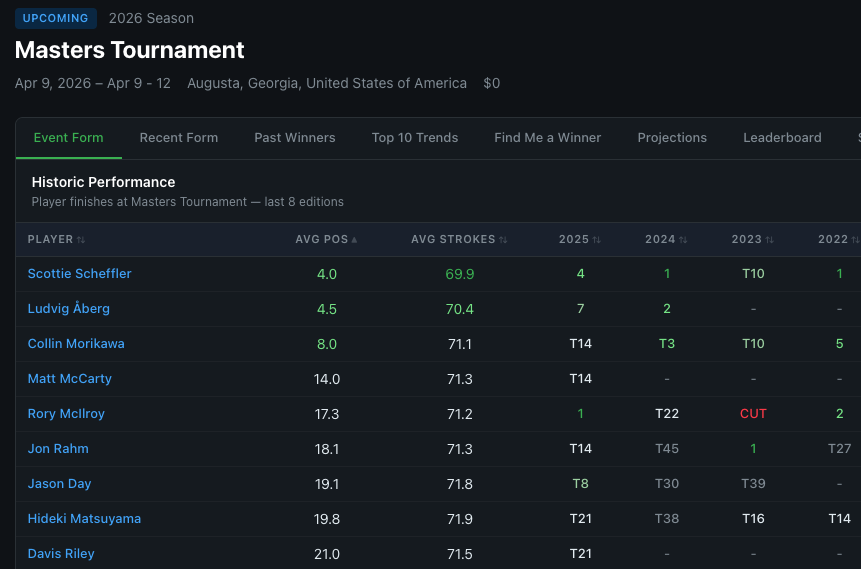Viewport: 861px width, 569px height.
Task: Select the Event Form tab
Action: pyautogui.click(x=68, y=138)
